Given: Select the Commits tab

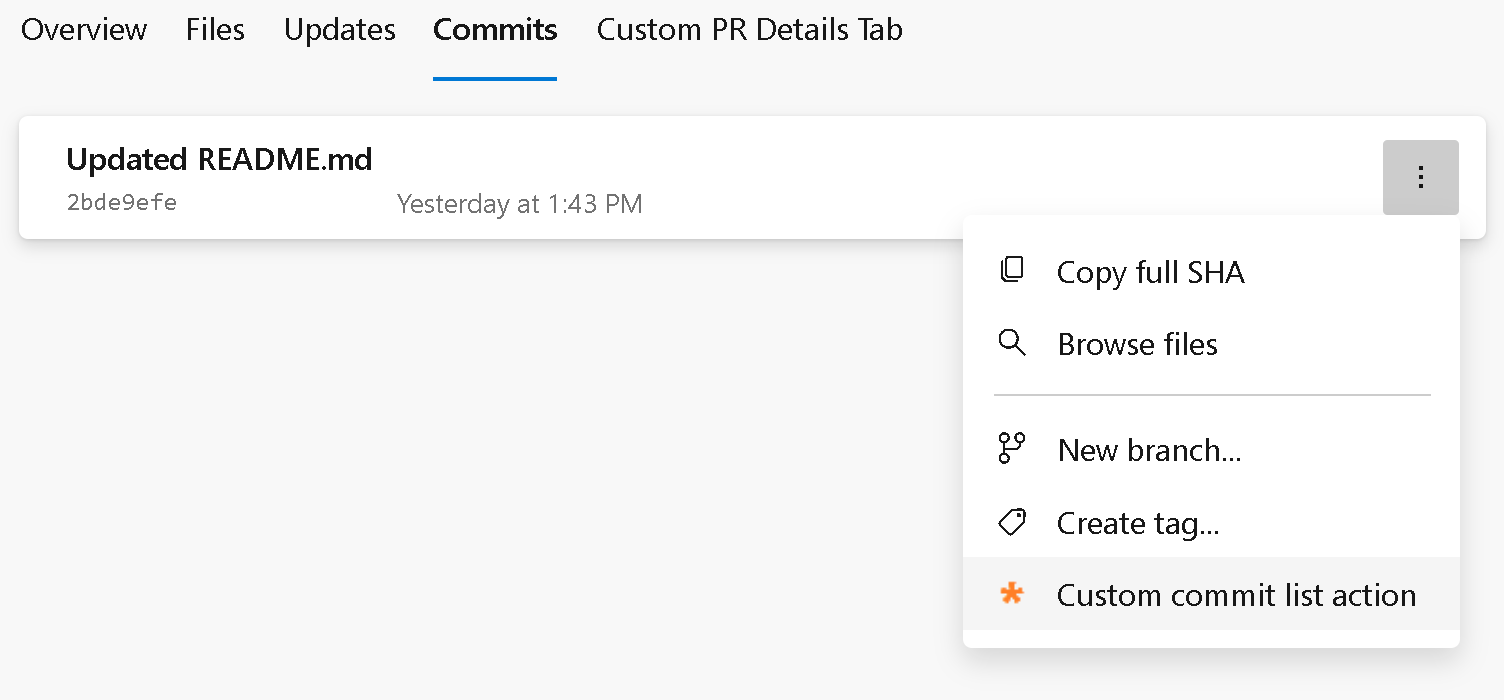Looking at the screenshot, I should click(x=494, y=30).
